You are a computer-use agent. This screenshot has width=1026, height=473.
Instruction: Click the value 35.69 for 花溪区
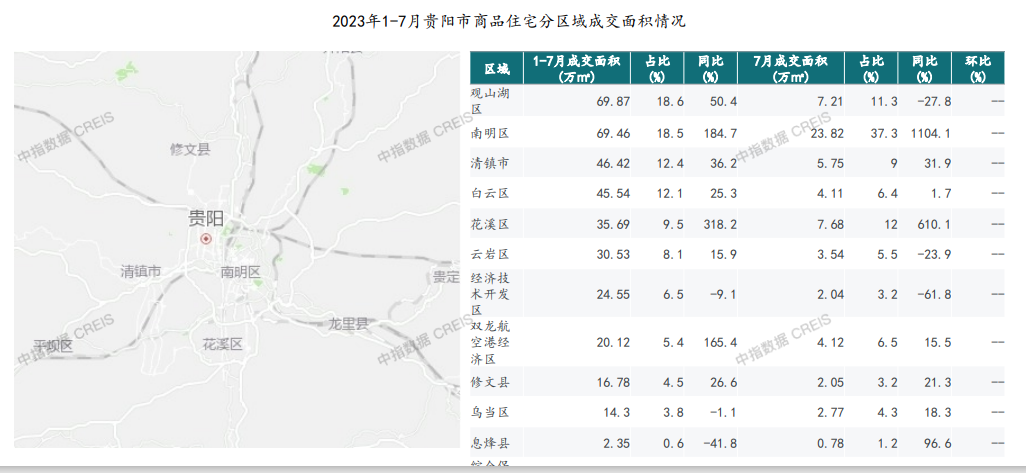614,224
